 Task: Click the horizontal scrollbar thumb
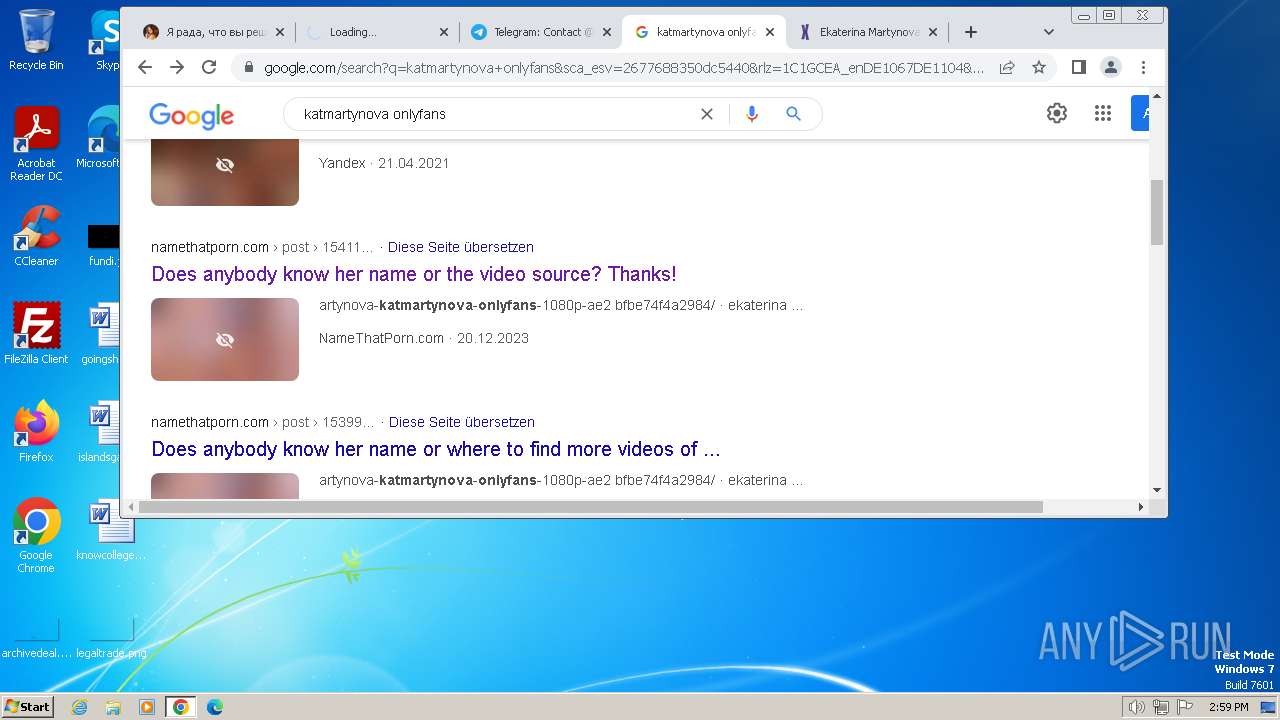pyautogui.click(x=591, y=507)
